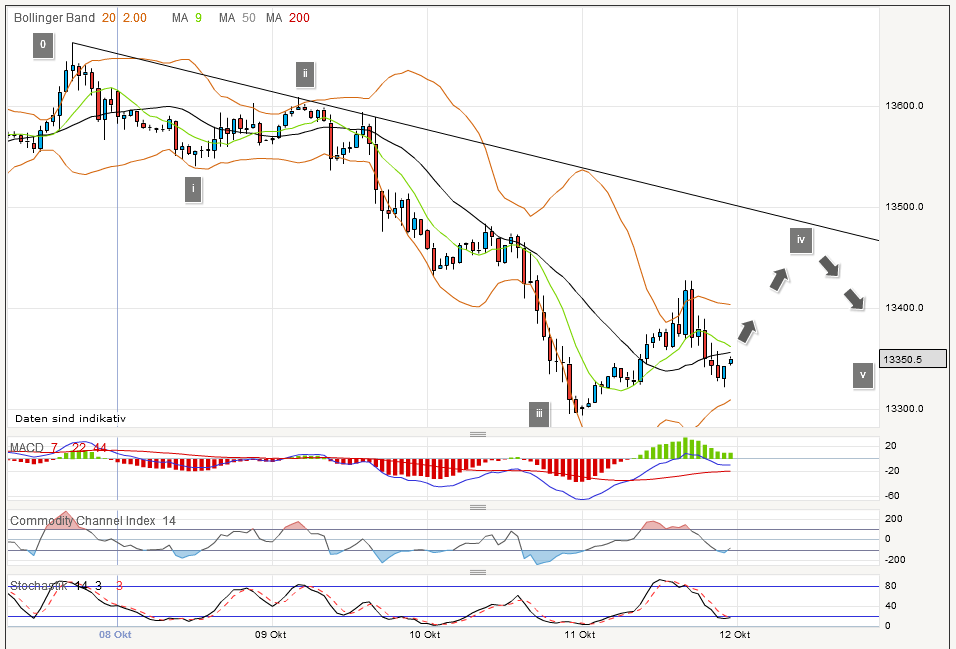This screenshot has height=649, width=956.
Task: Select the 12 Okt date label
Action: click(x=735, y=634)
